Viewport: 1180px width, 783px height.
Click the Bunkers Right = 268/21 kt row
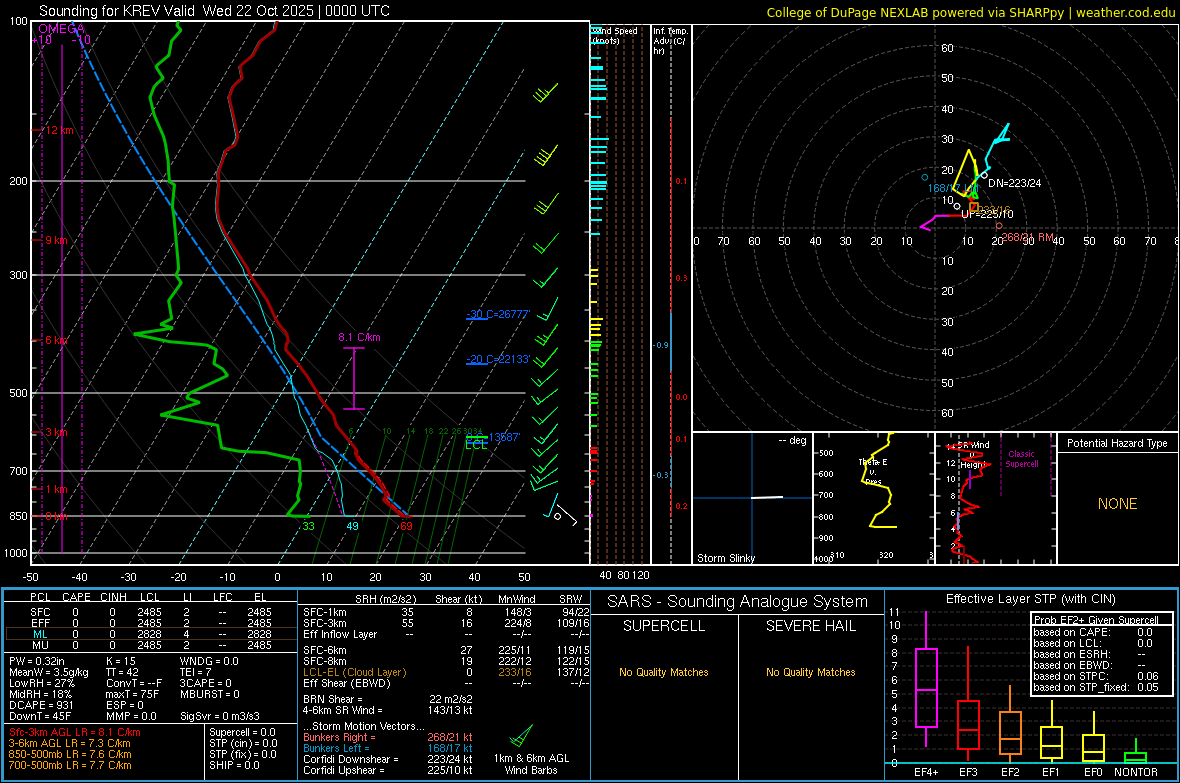(x=388, y=738)
